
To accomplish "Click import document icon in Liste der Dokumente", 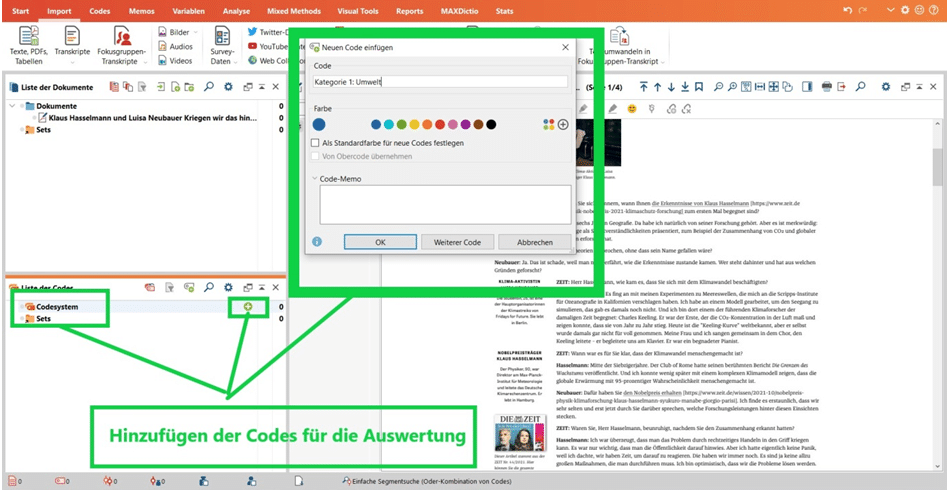I will coord(160,87).
